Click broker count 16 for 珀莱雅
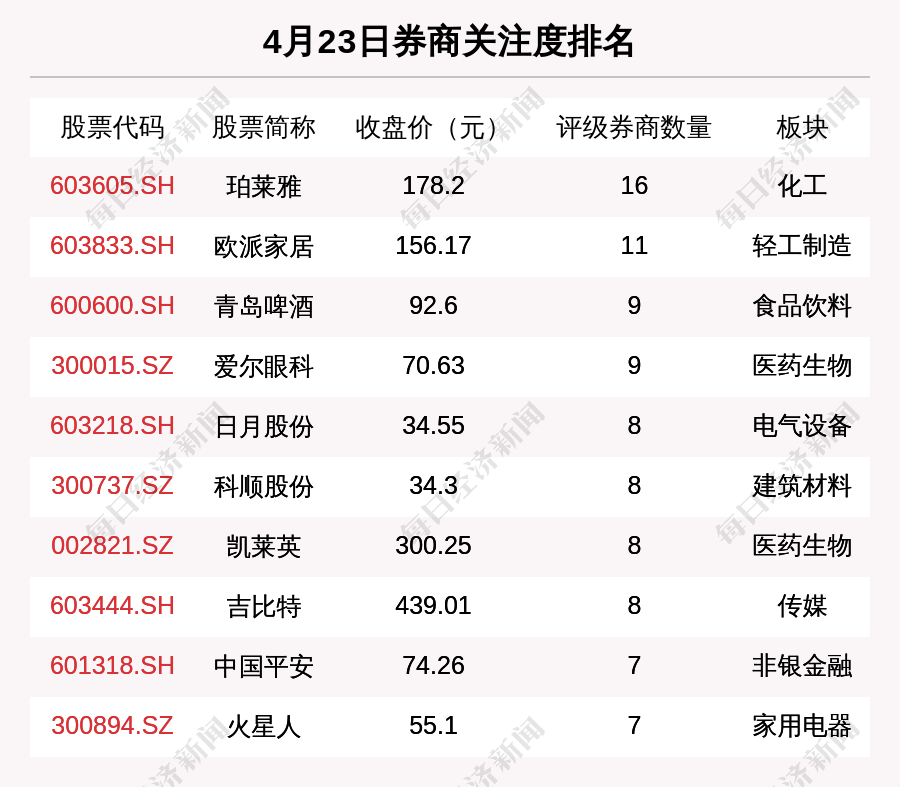This screenshot has height=787, width=900. click(x=634, y=186)
